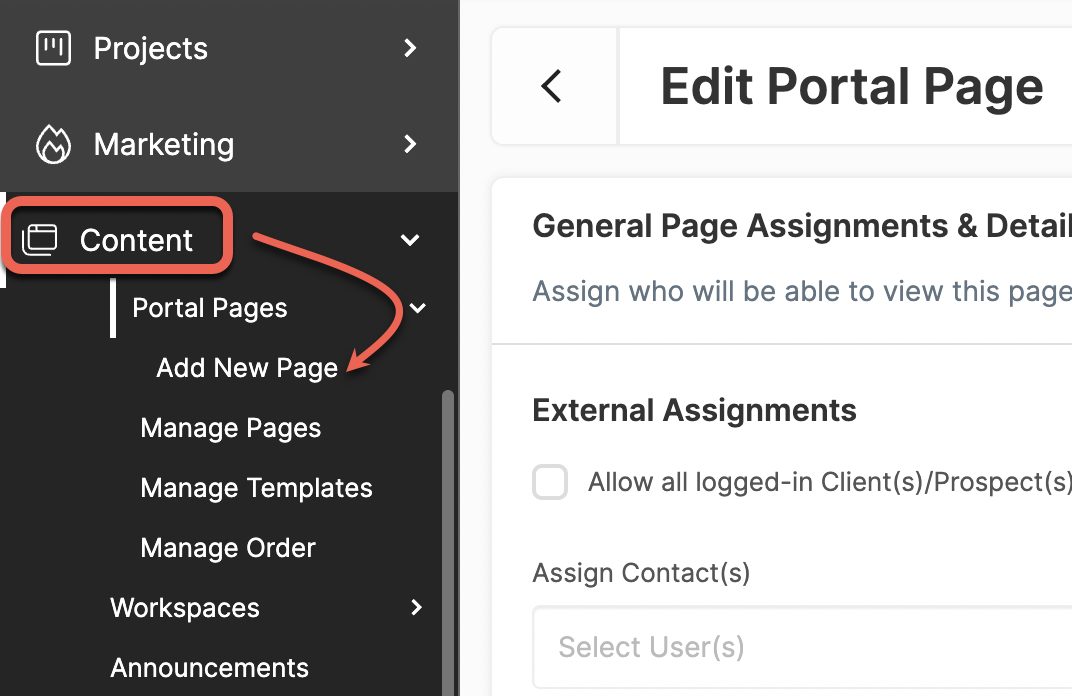Click the Projects board icon
1072x696 pixels.
(x=53, y=48)
